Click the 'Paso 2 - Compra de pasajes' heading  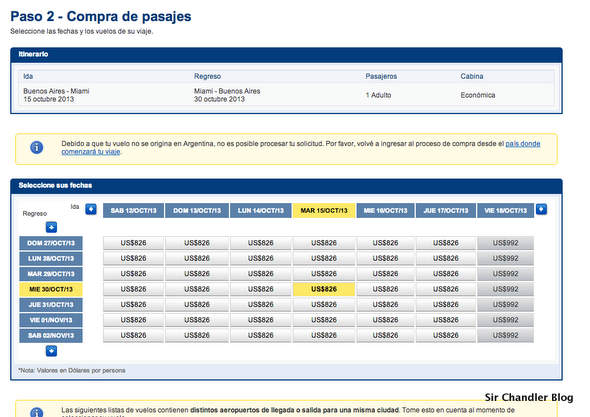point(101,17)
